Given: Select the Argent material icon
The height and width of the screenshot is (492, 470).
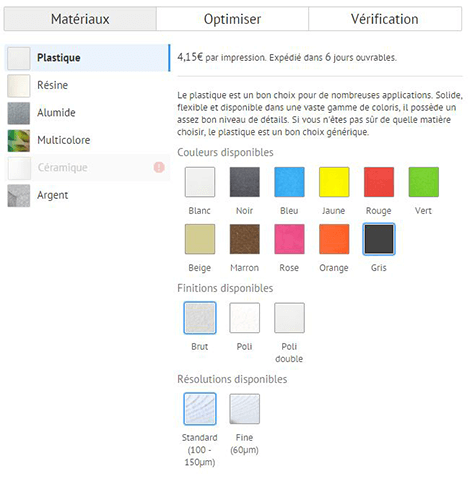Looking at the screenshot, I should pyautogui.click(x=19, y=196).
